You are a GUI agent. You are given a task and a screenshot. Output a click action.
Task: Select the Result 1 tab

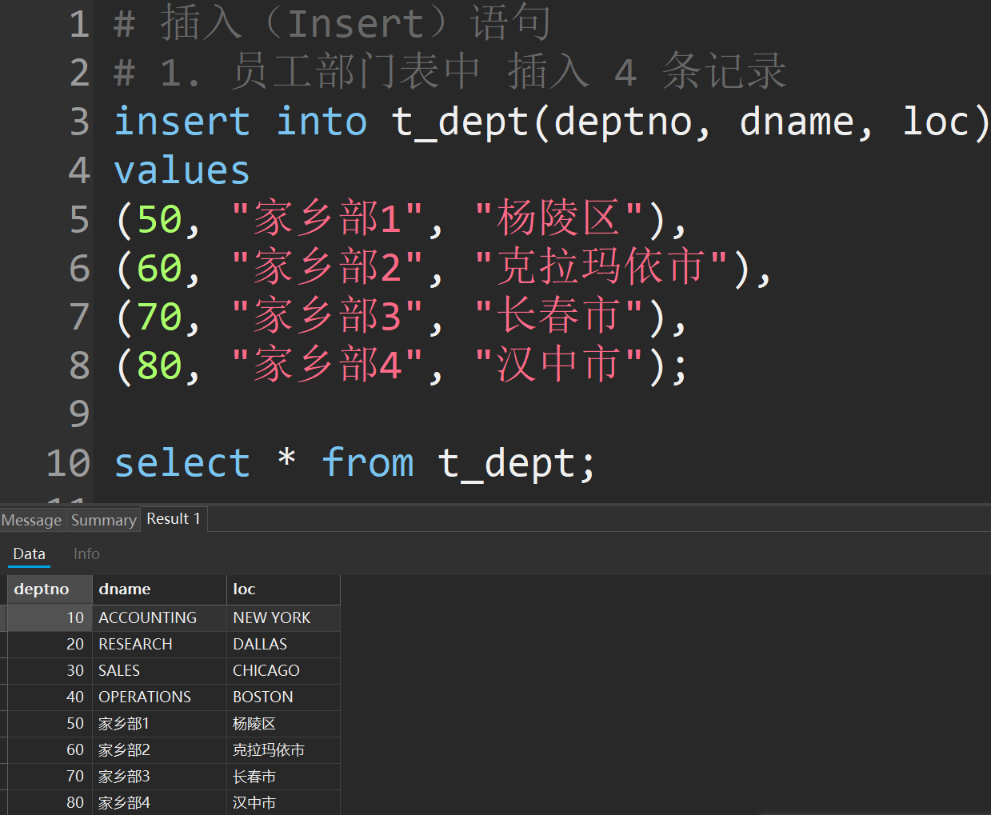(174, 519)
